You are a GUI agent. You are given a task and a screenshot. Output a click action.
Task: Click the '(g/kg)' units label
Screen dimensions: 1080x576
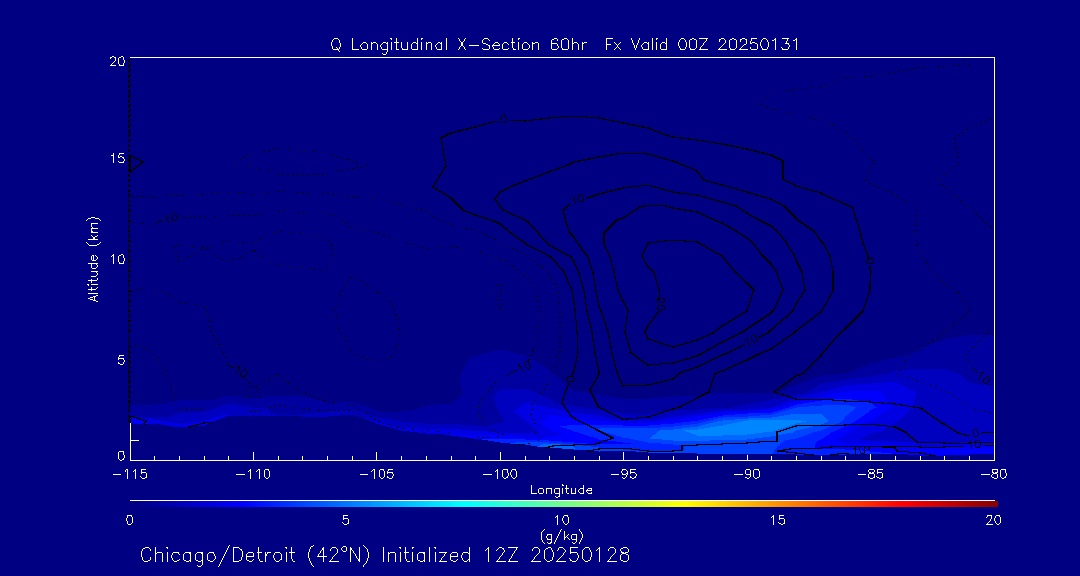click(x=562, y=534)
